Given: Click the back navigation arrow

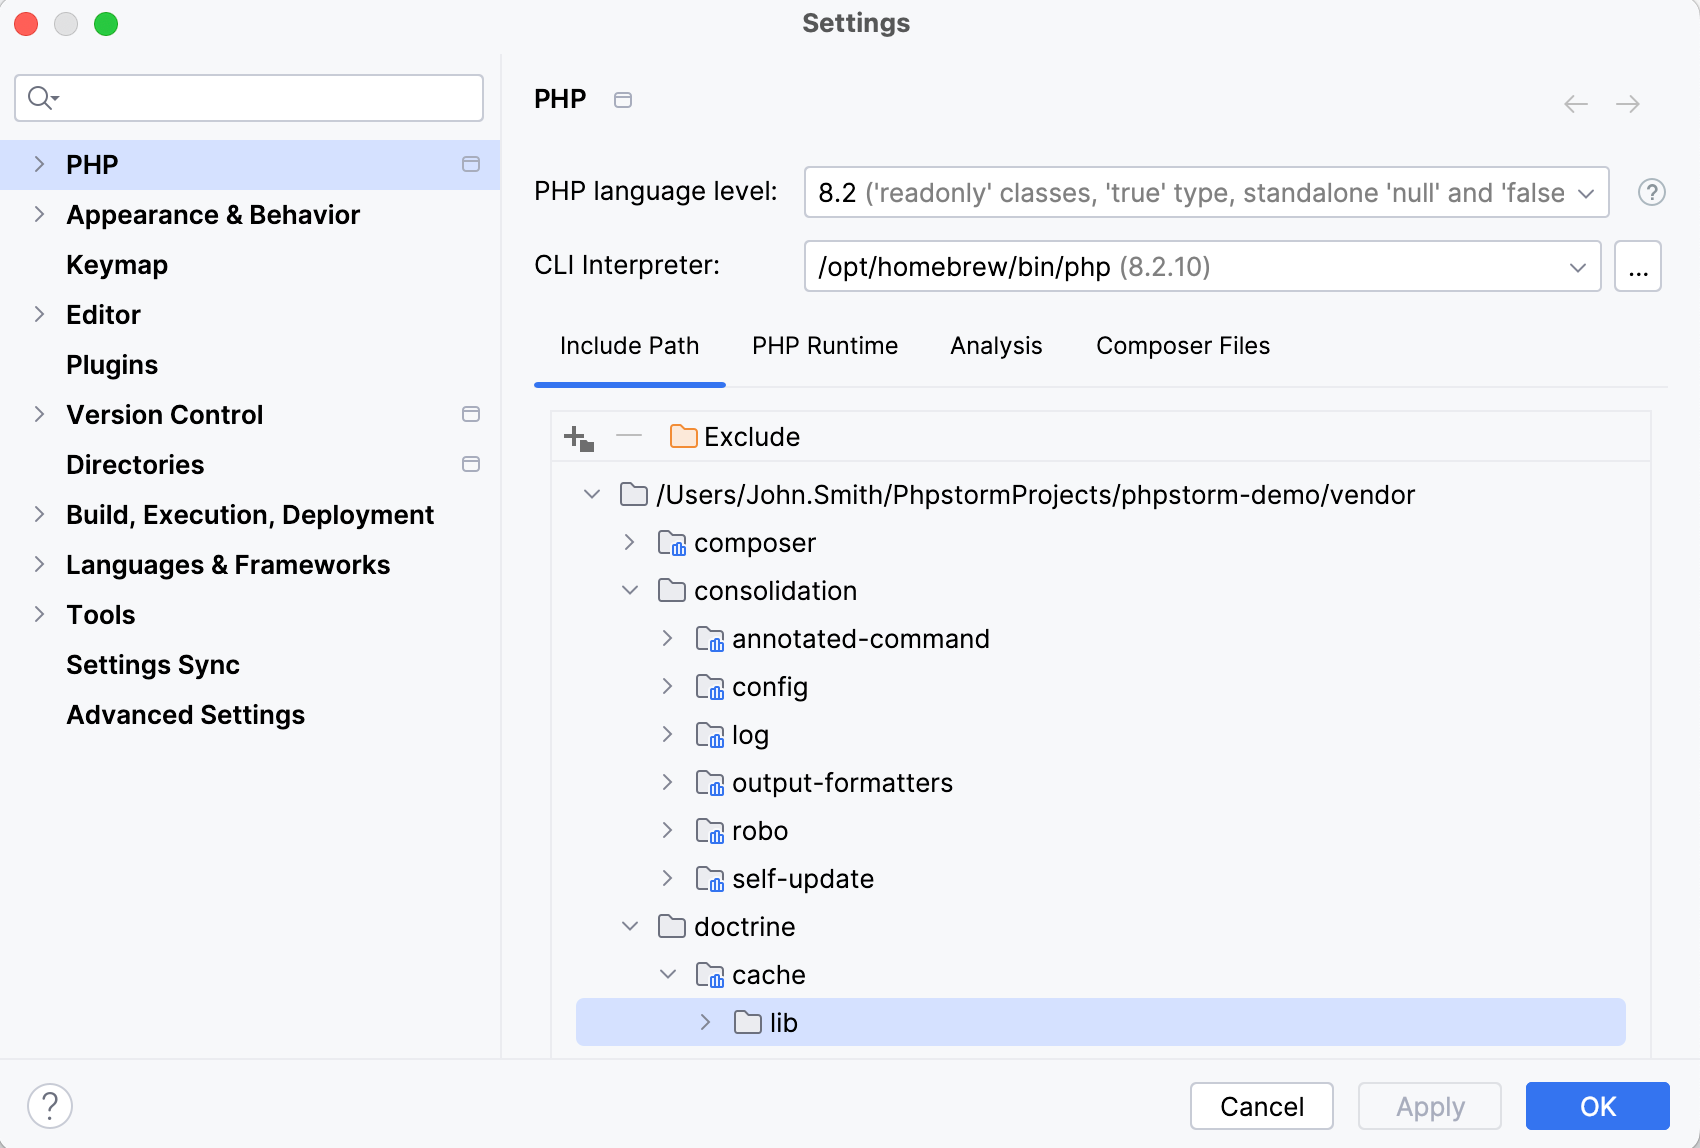Looking at the screenshot, I should pyautogui.click(x=1576, y=104).
